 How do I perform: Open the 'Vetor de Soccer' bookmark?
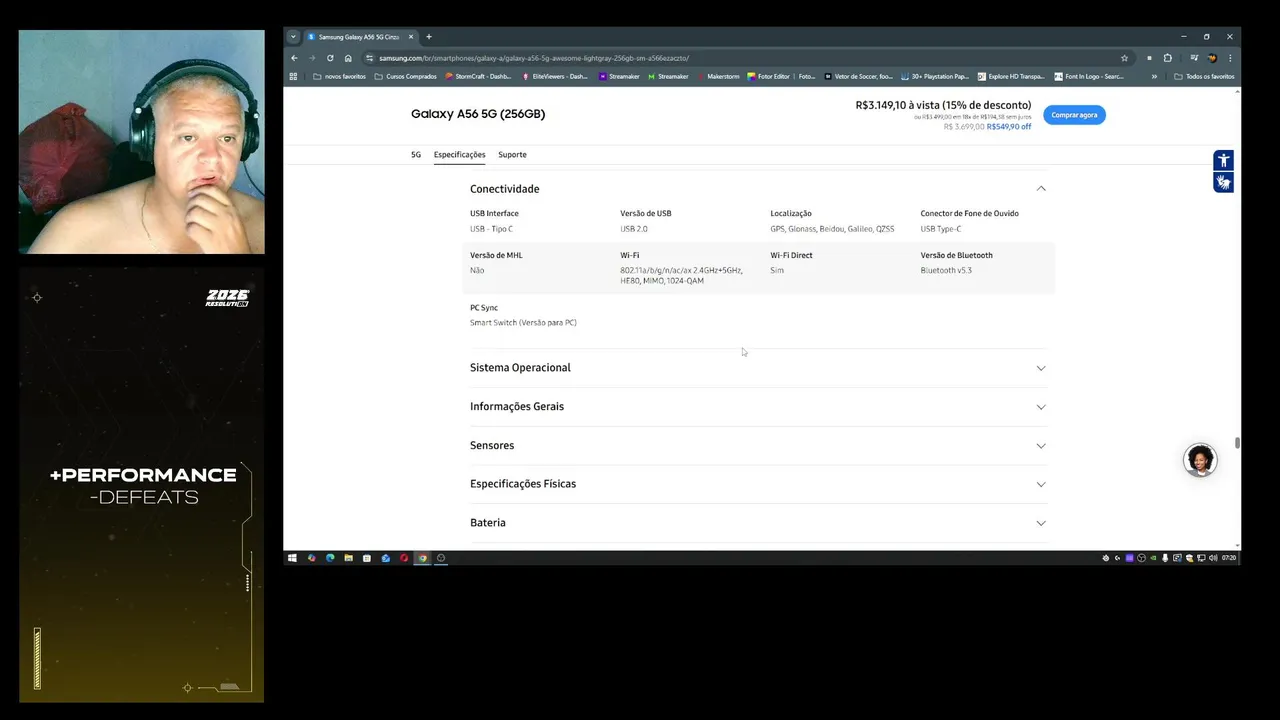(x=858, y=76)
